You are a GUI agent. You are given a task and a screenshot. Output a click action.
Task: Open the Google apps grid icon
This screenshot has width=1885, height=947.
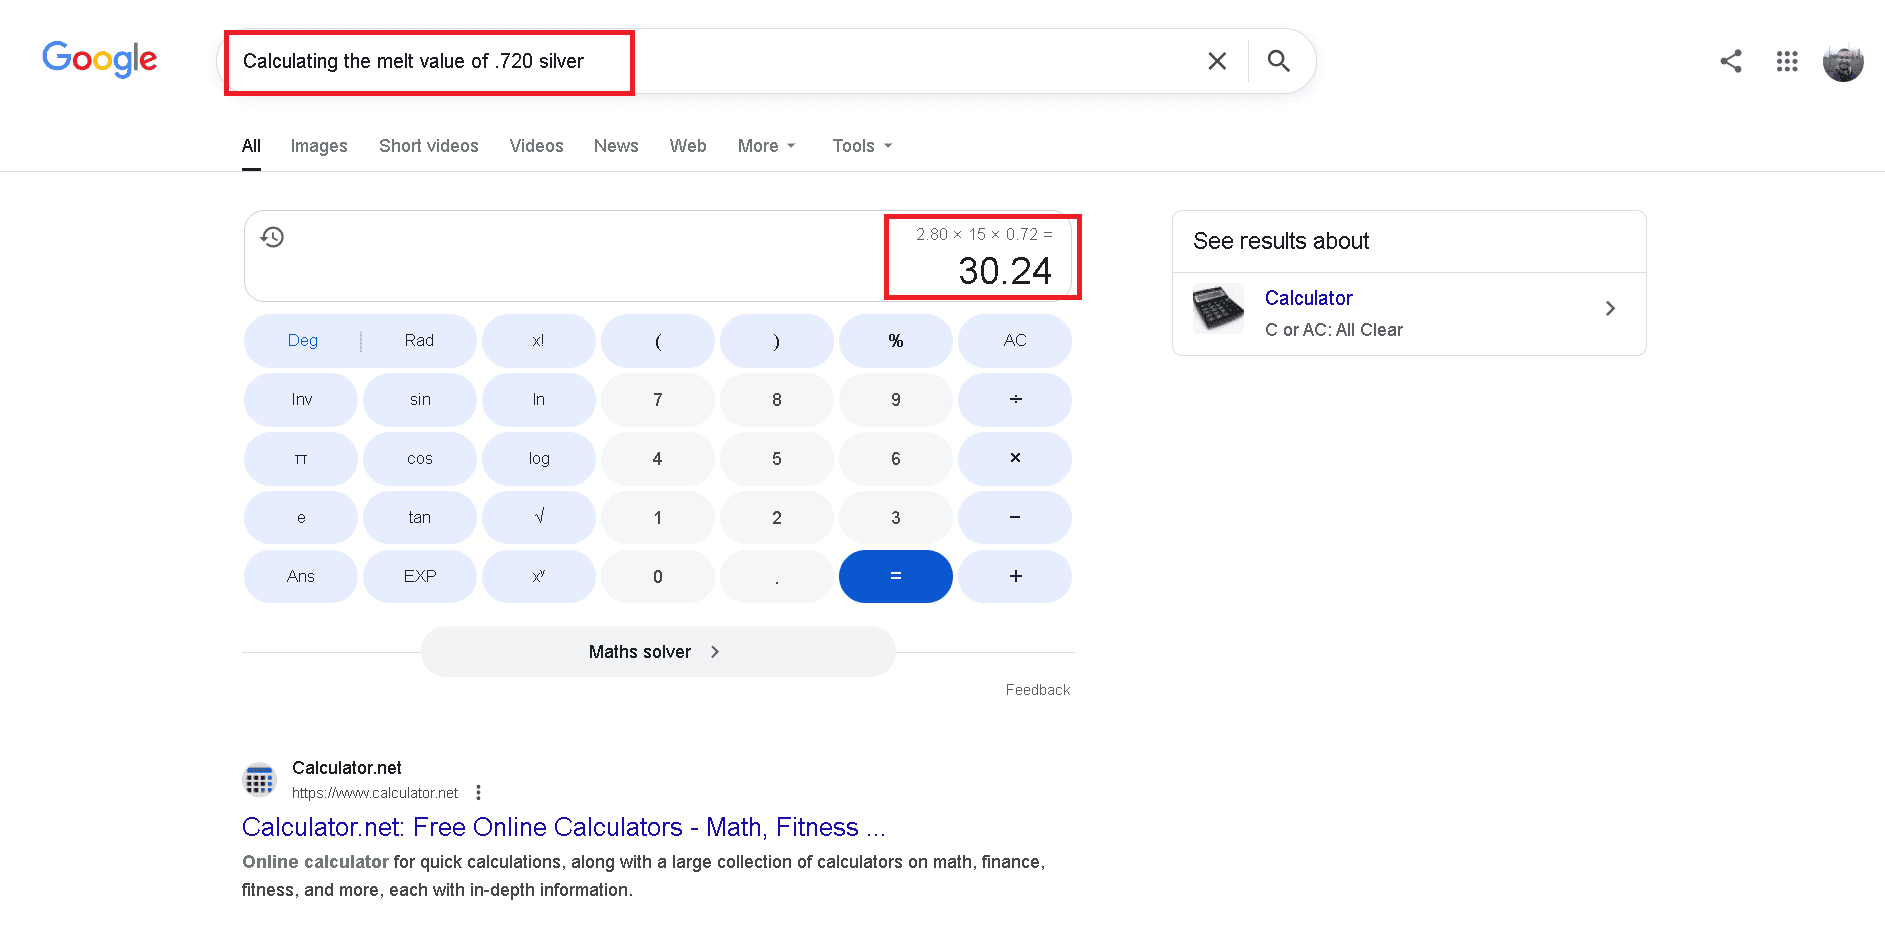click(1787, 61)
